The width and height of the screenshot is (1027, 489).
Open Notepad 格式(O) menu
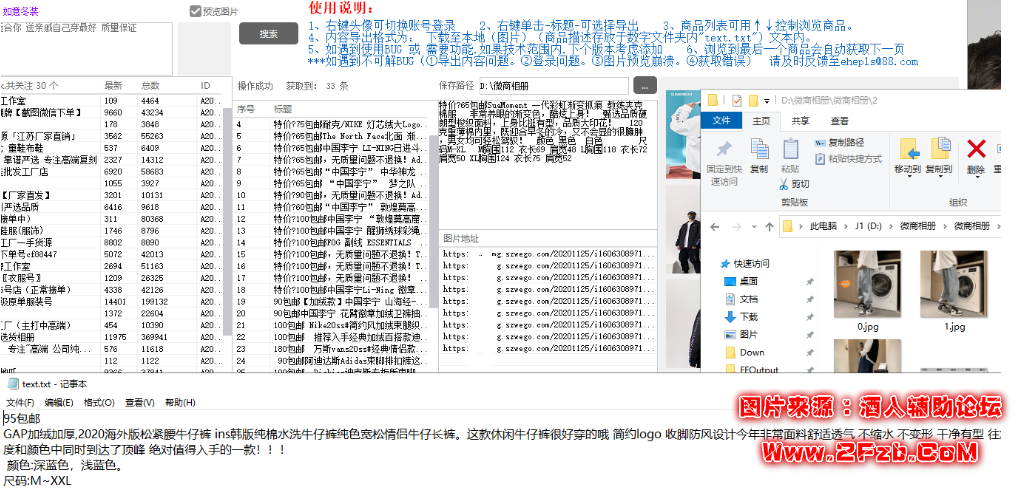click(100, 403)
